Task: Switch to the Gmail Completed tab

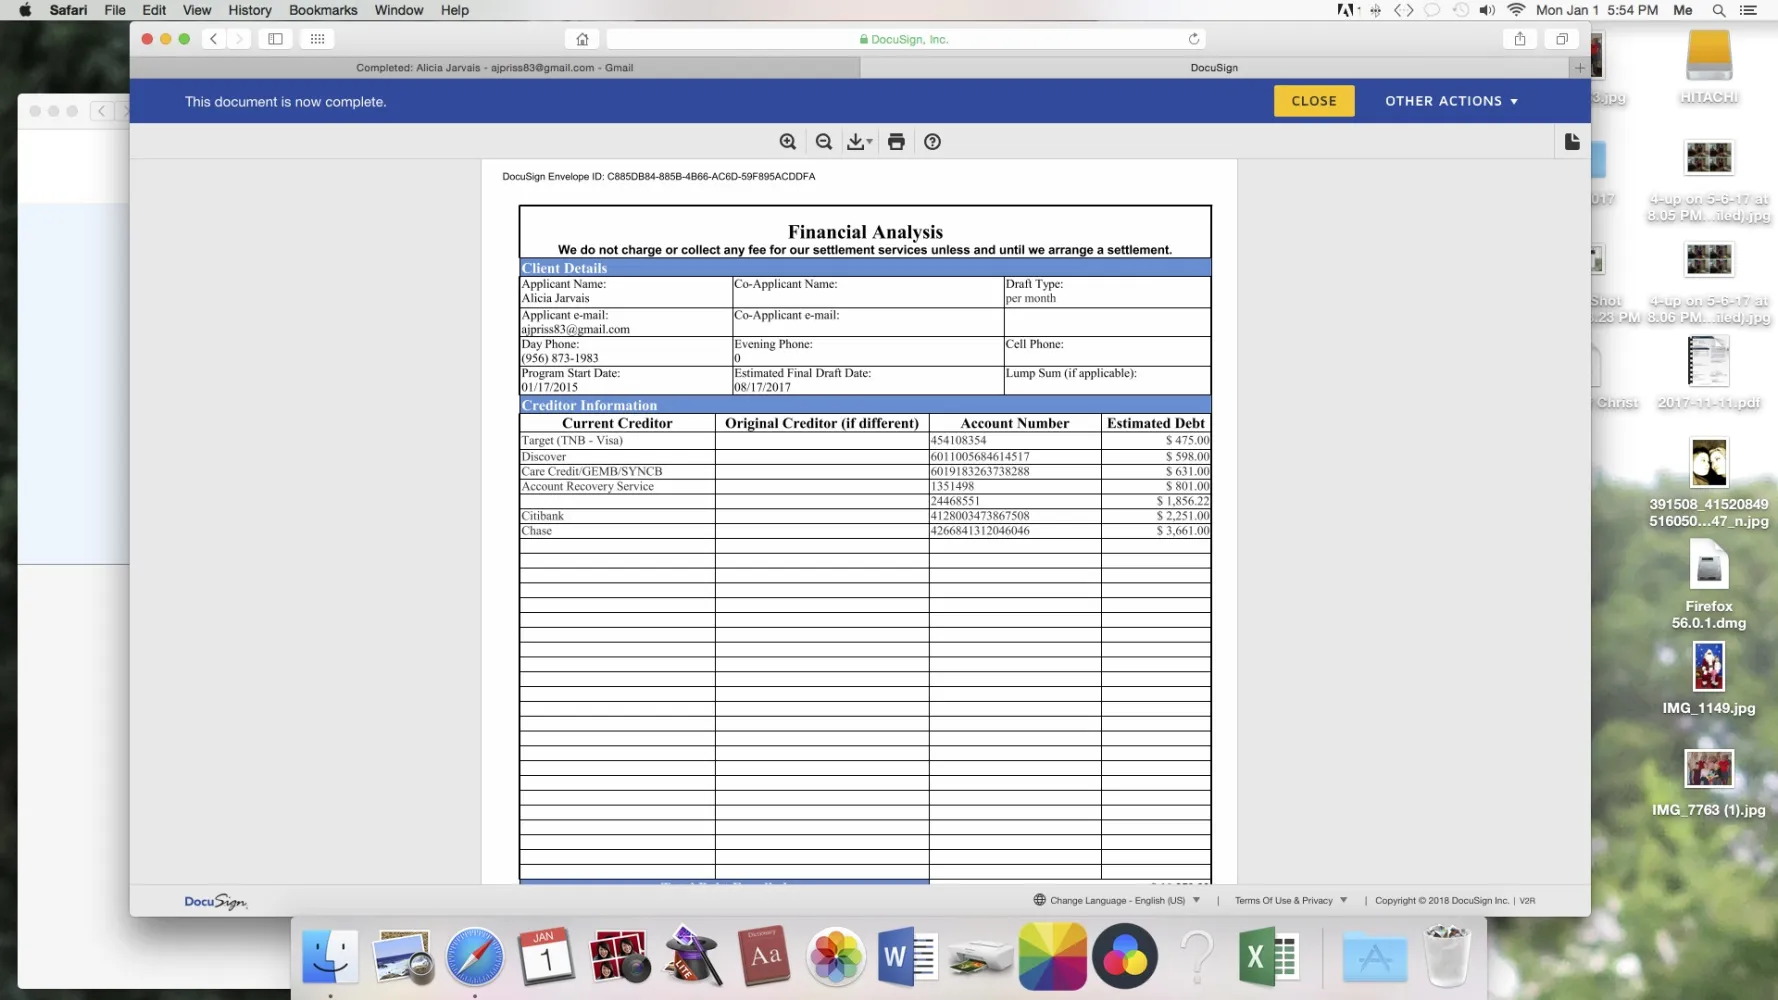Action: click(494, 68)
